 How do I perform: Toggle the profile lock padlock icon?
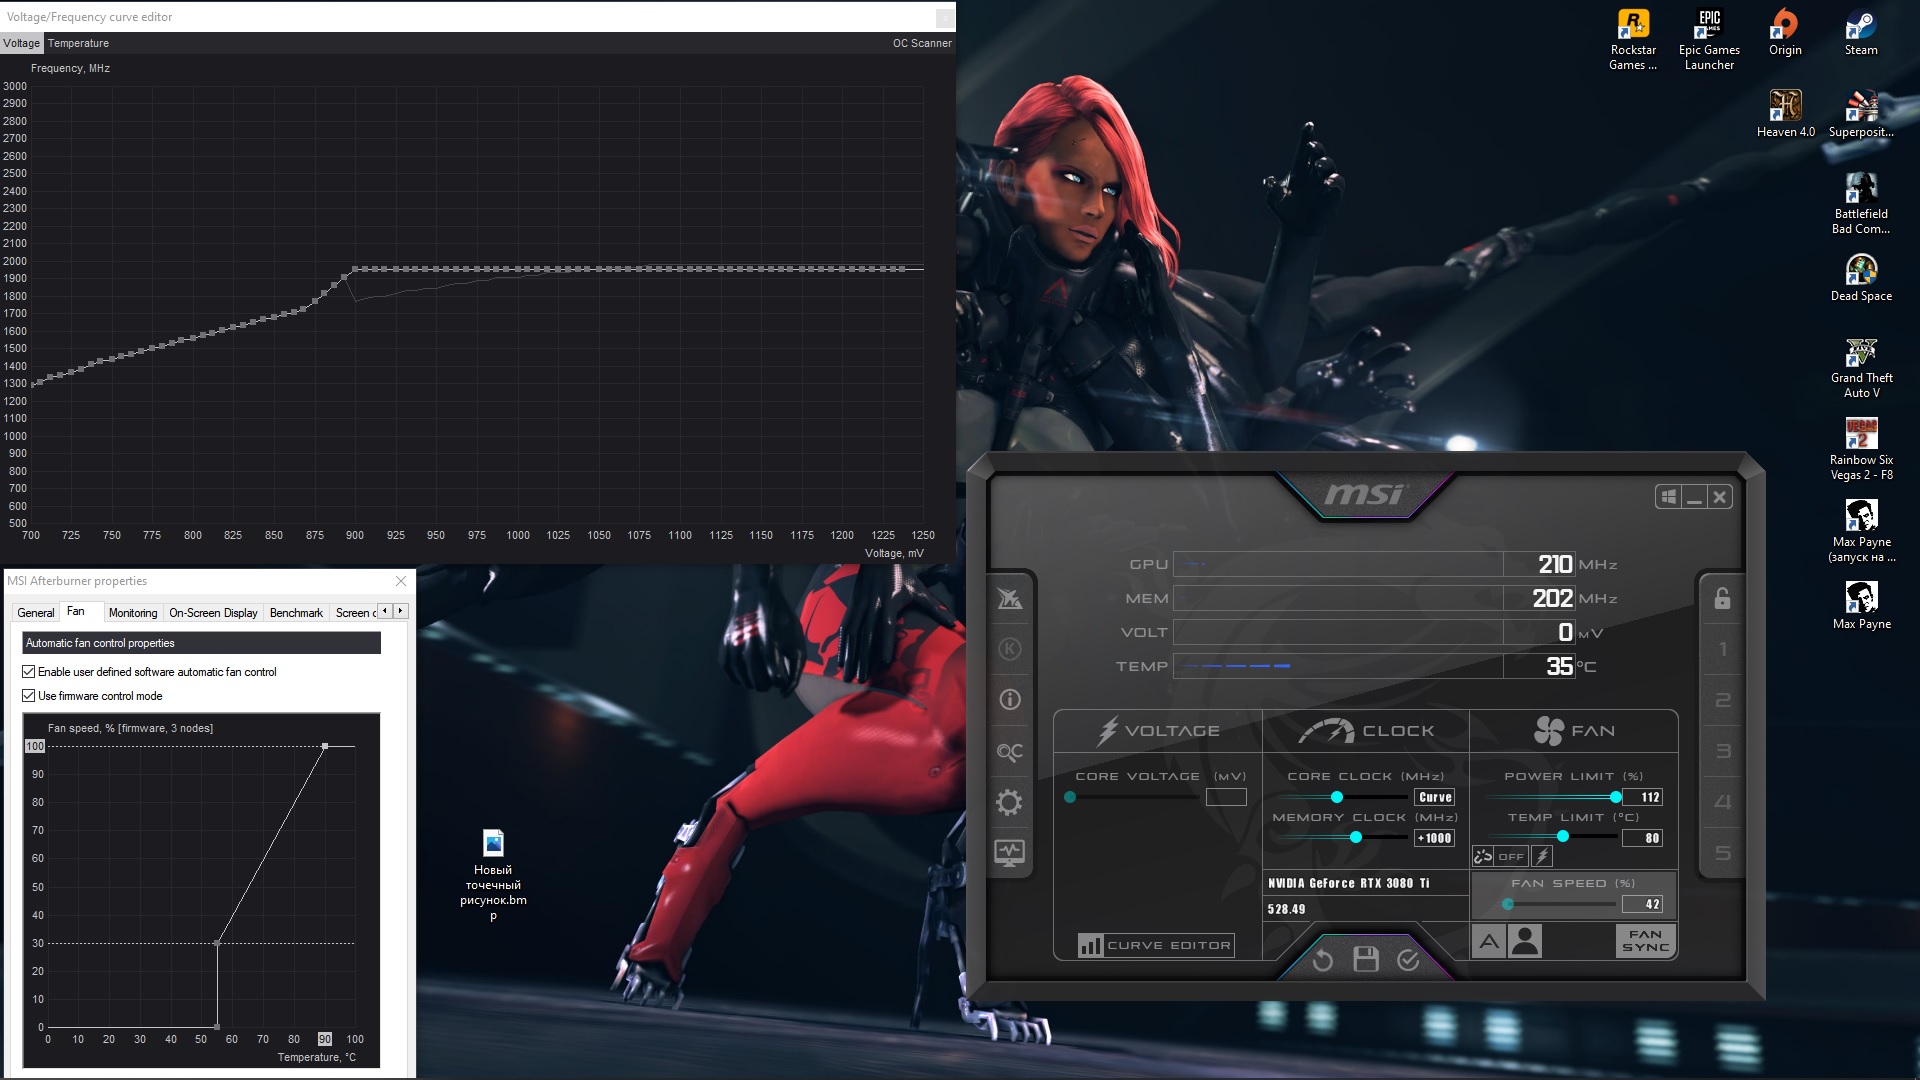1722,598
